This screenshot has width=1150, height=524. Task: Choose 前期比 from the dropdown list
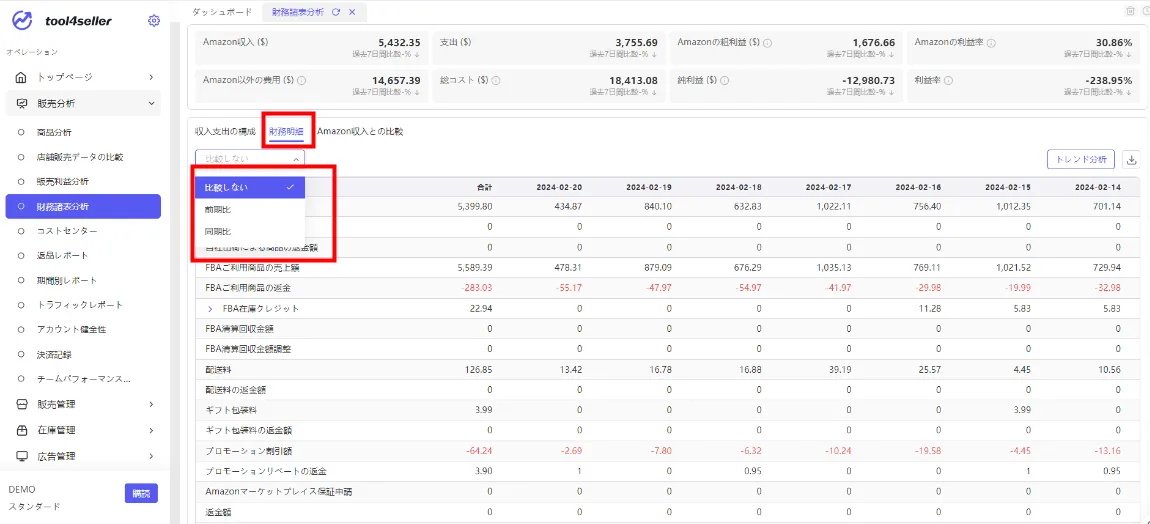point(250,209)
